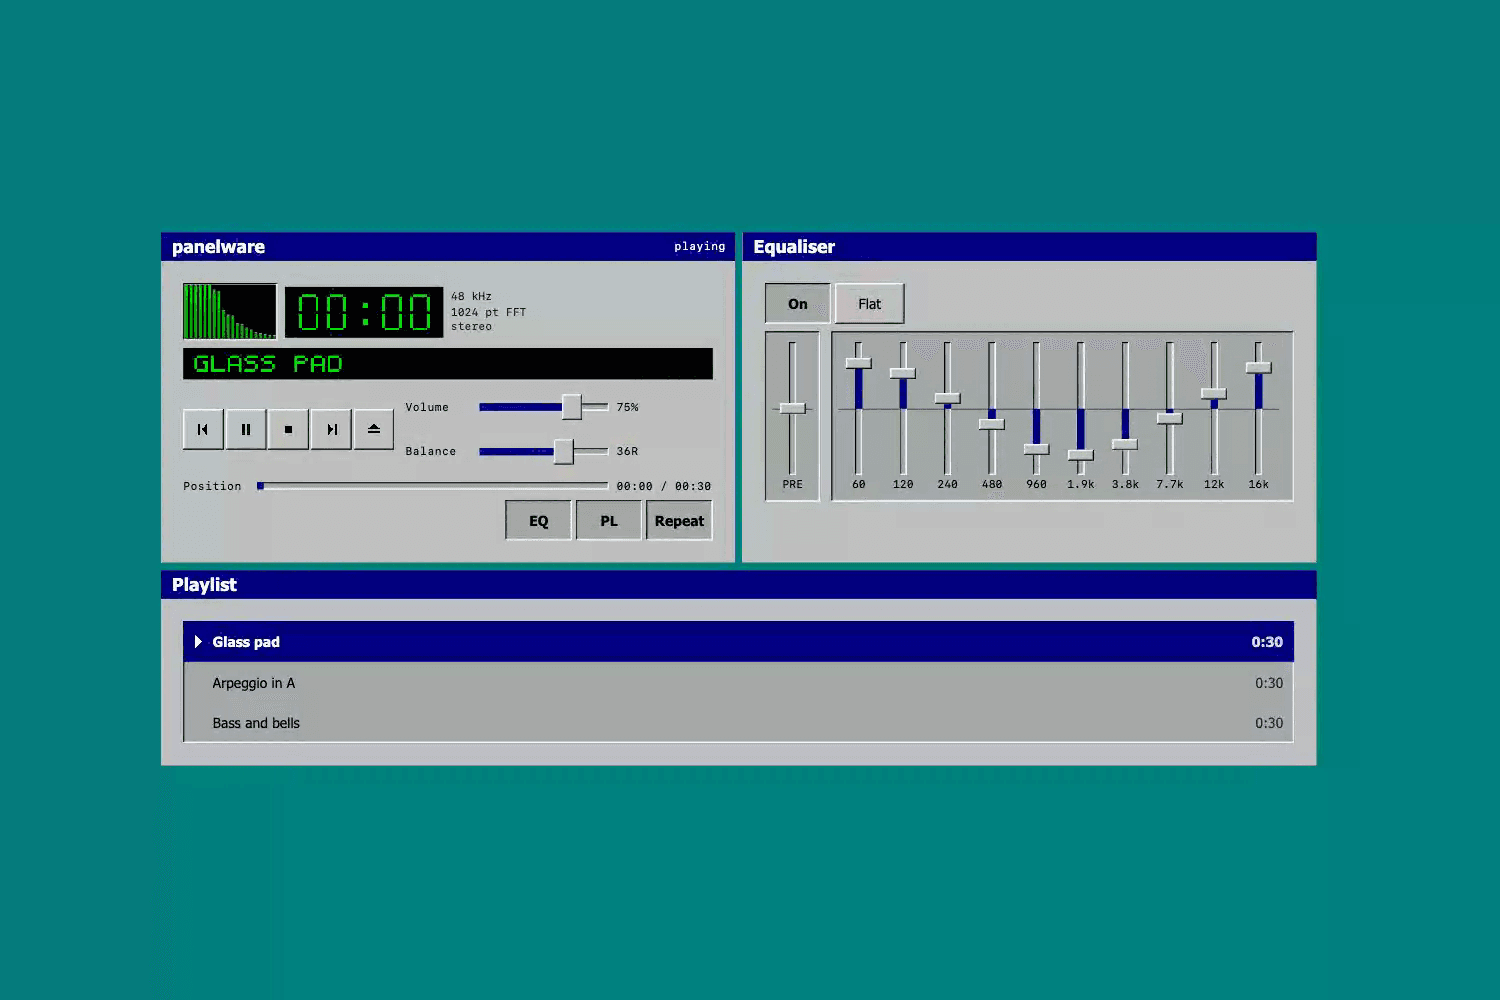Select the Glass pad playlist track

739,642
